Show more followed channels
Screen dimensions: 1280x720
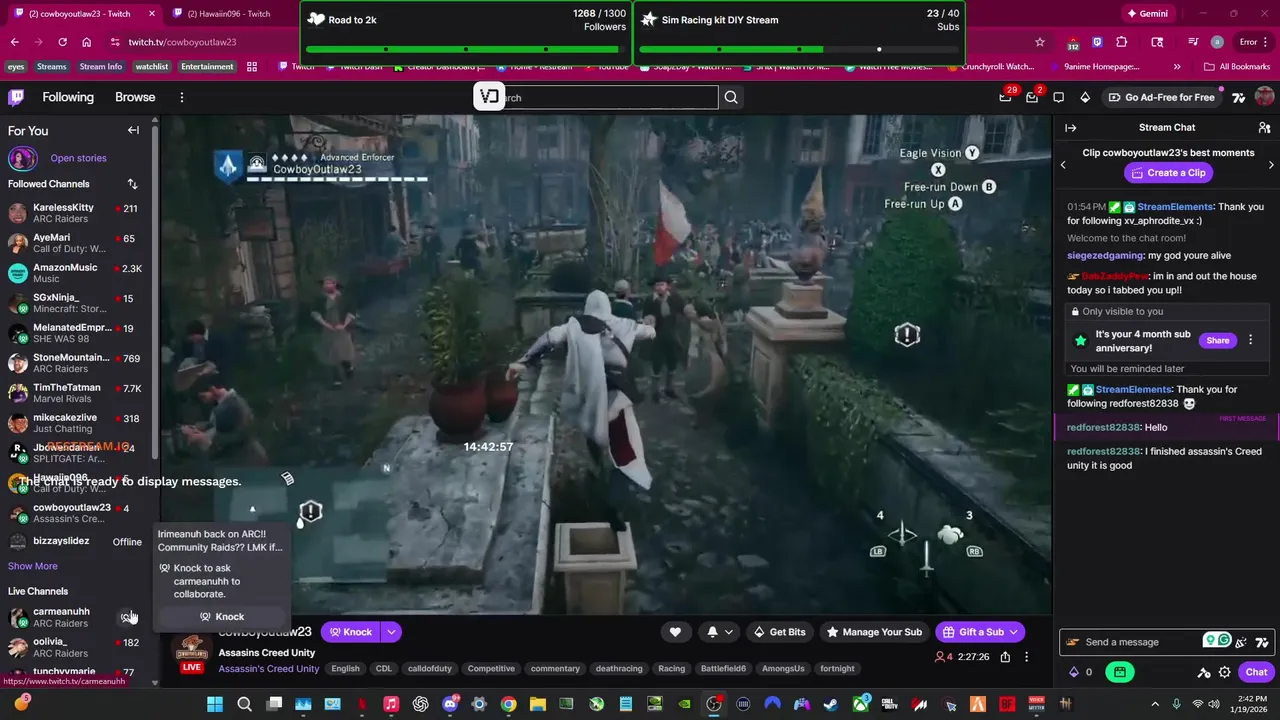click(33, 566)
